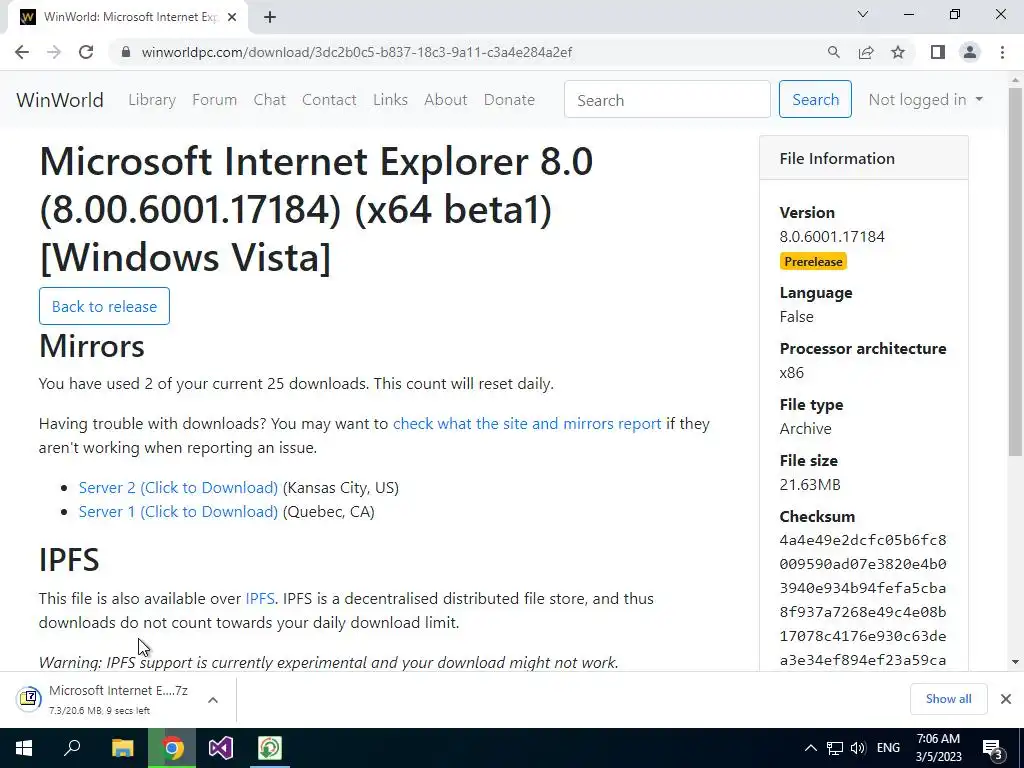The width and height of the screenshot is (1024, 768).
Task: Open the notification center icon
Action: click(993, 748)
